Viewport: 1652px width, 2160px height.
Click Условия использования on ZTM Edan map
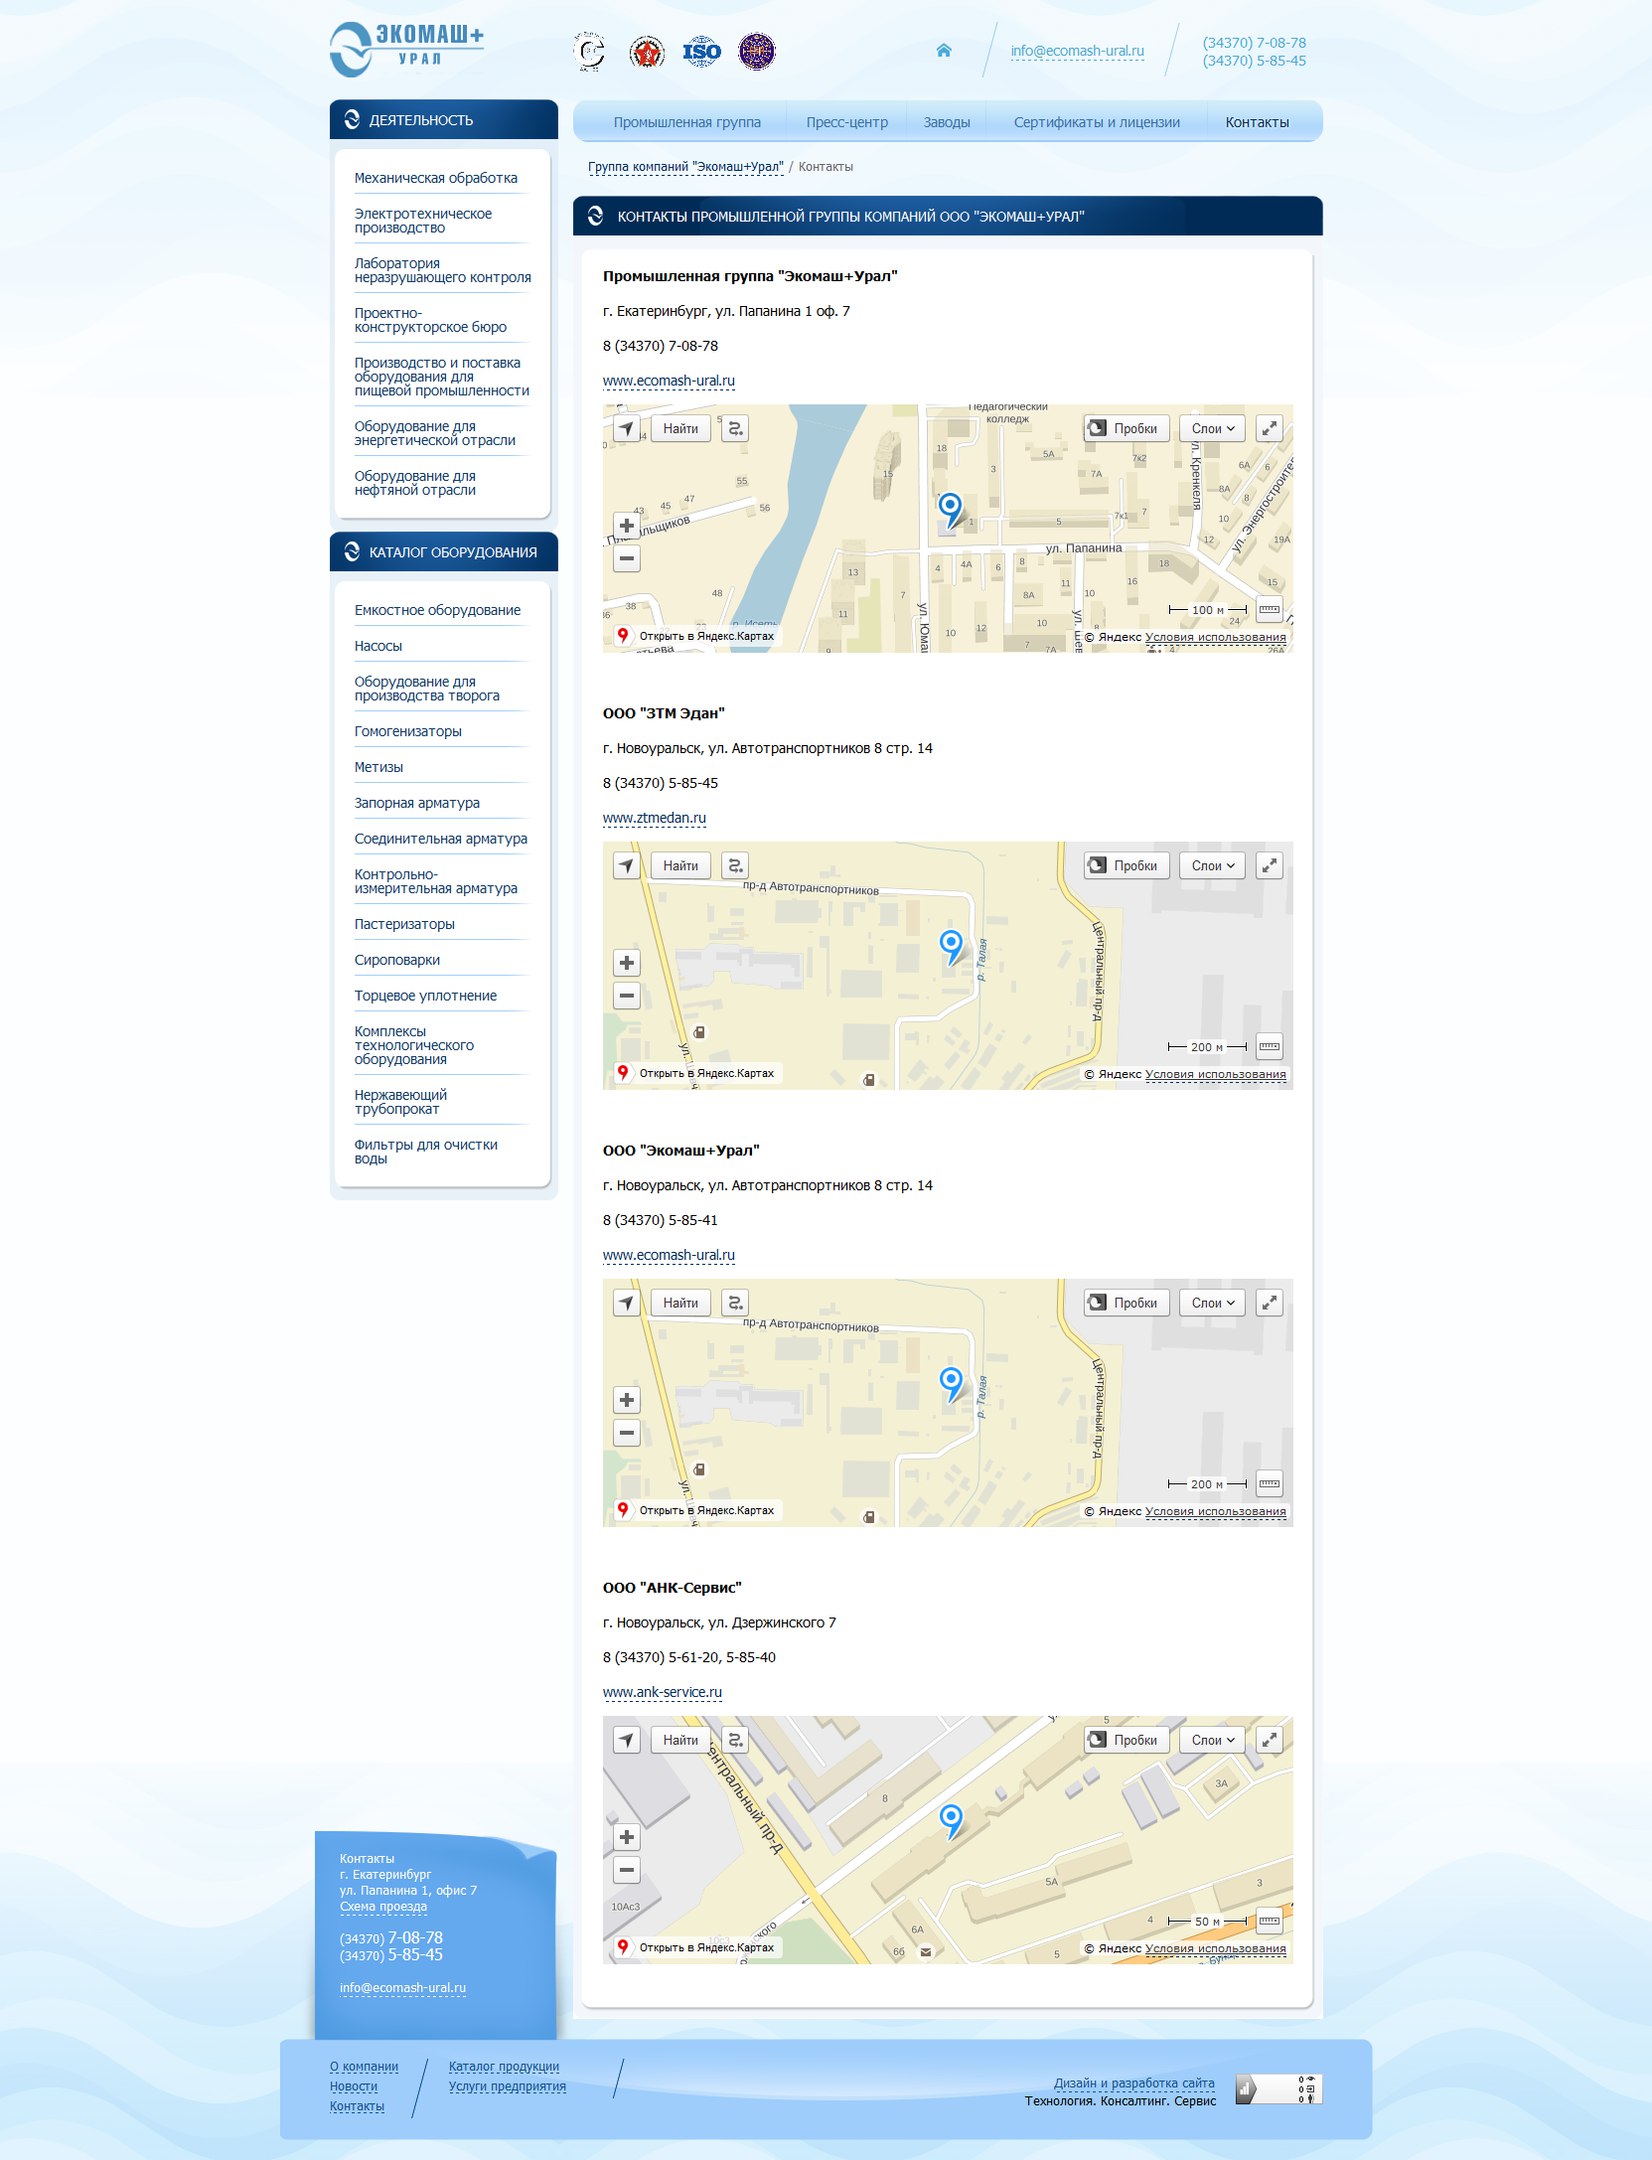[1215, 1074]
